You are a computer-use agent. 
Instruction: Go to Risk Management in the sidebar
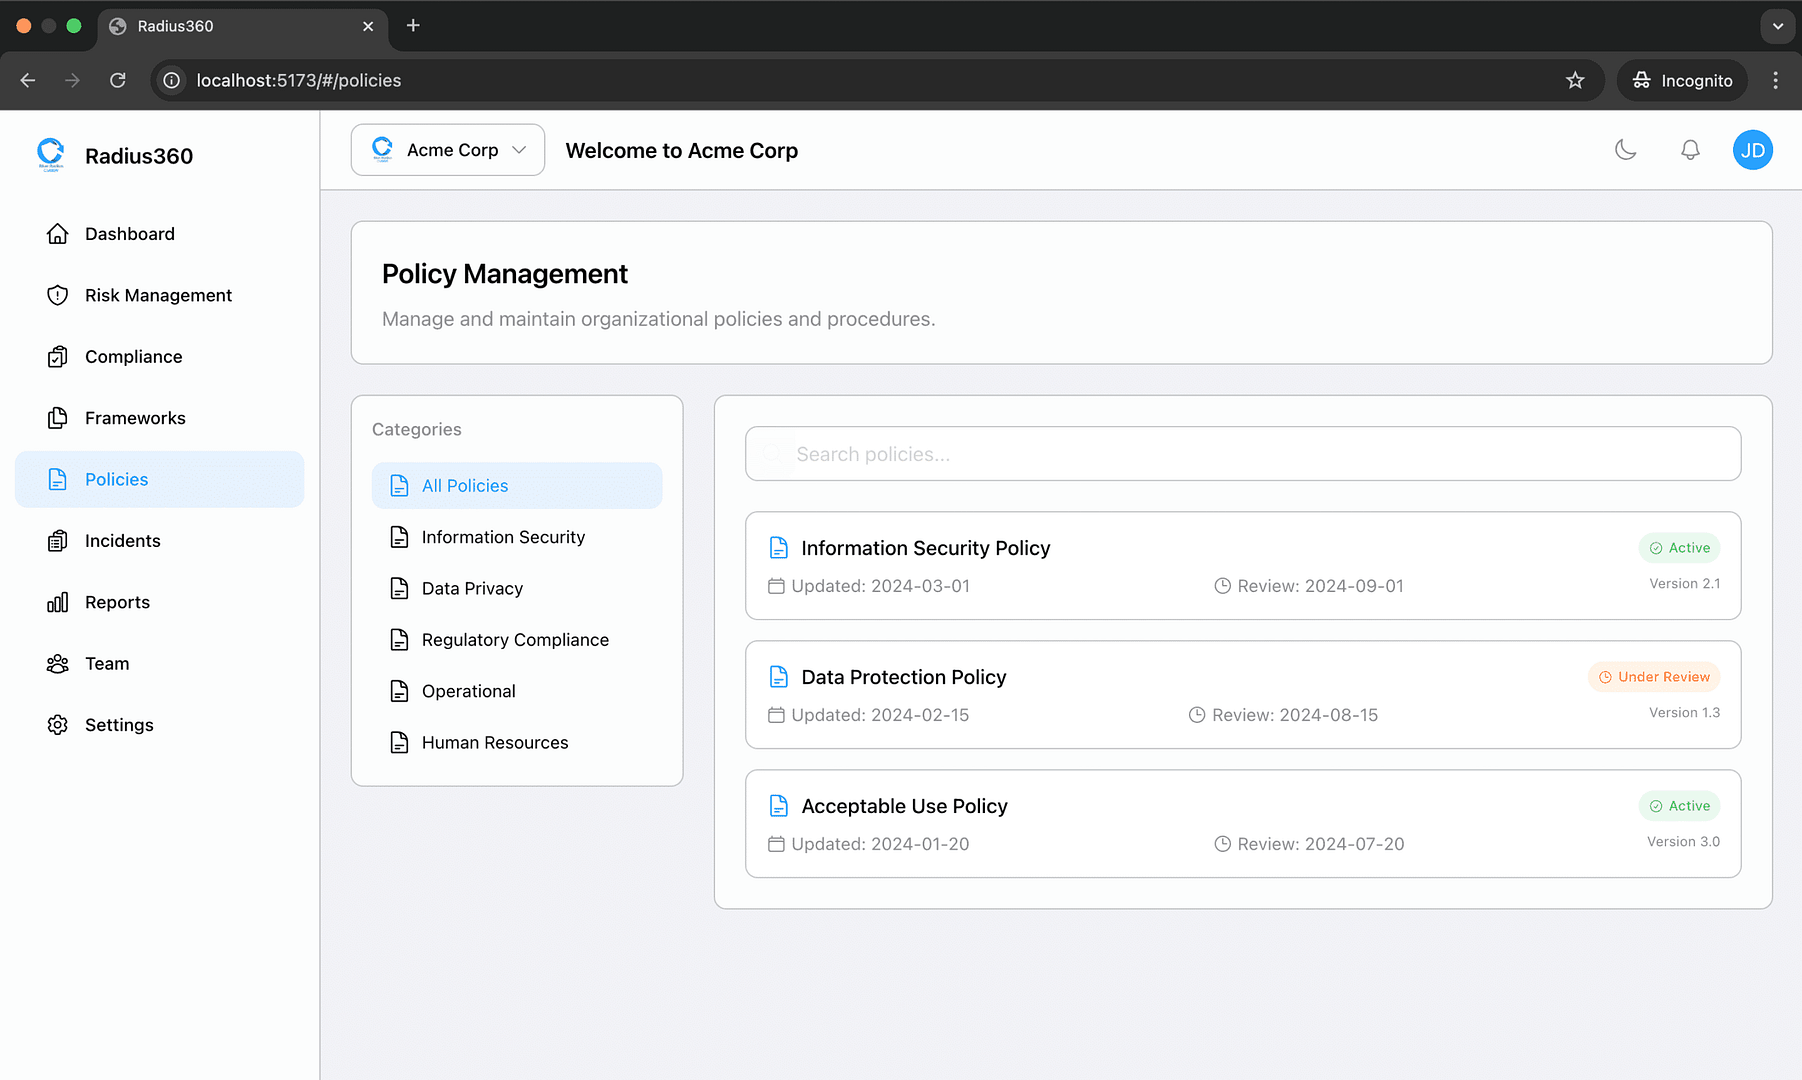[158, 295]
